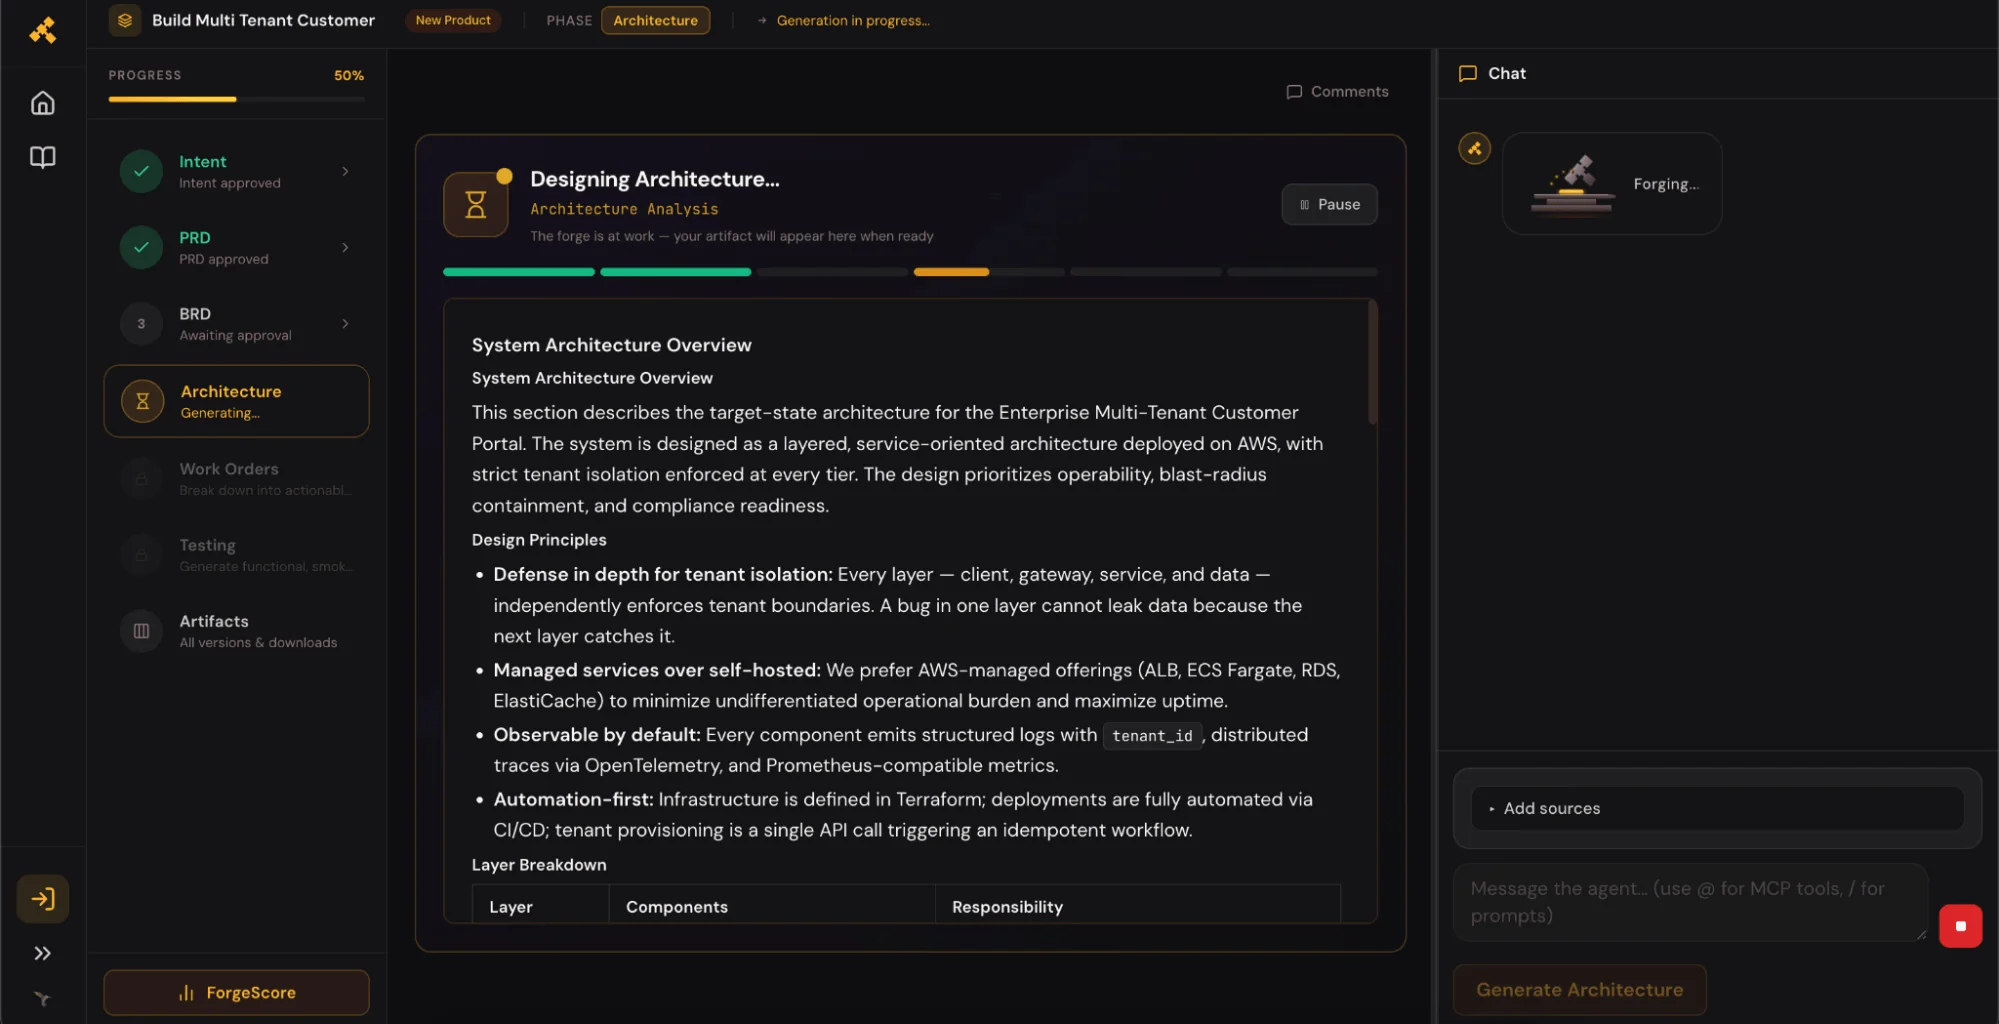The height and width of the screenshot is (1024, 1999).
Task: Open the Work Orders step
Action: point(236,479)
